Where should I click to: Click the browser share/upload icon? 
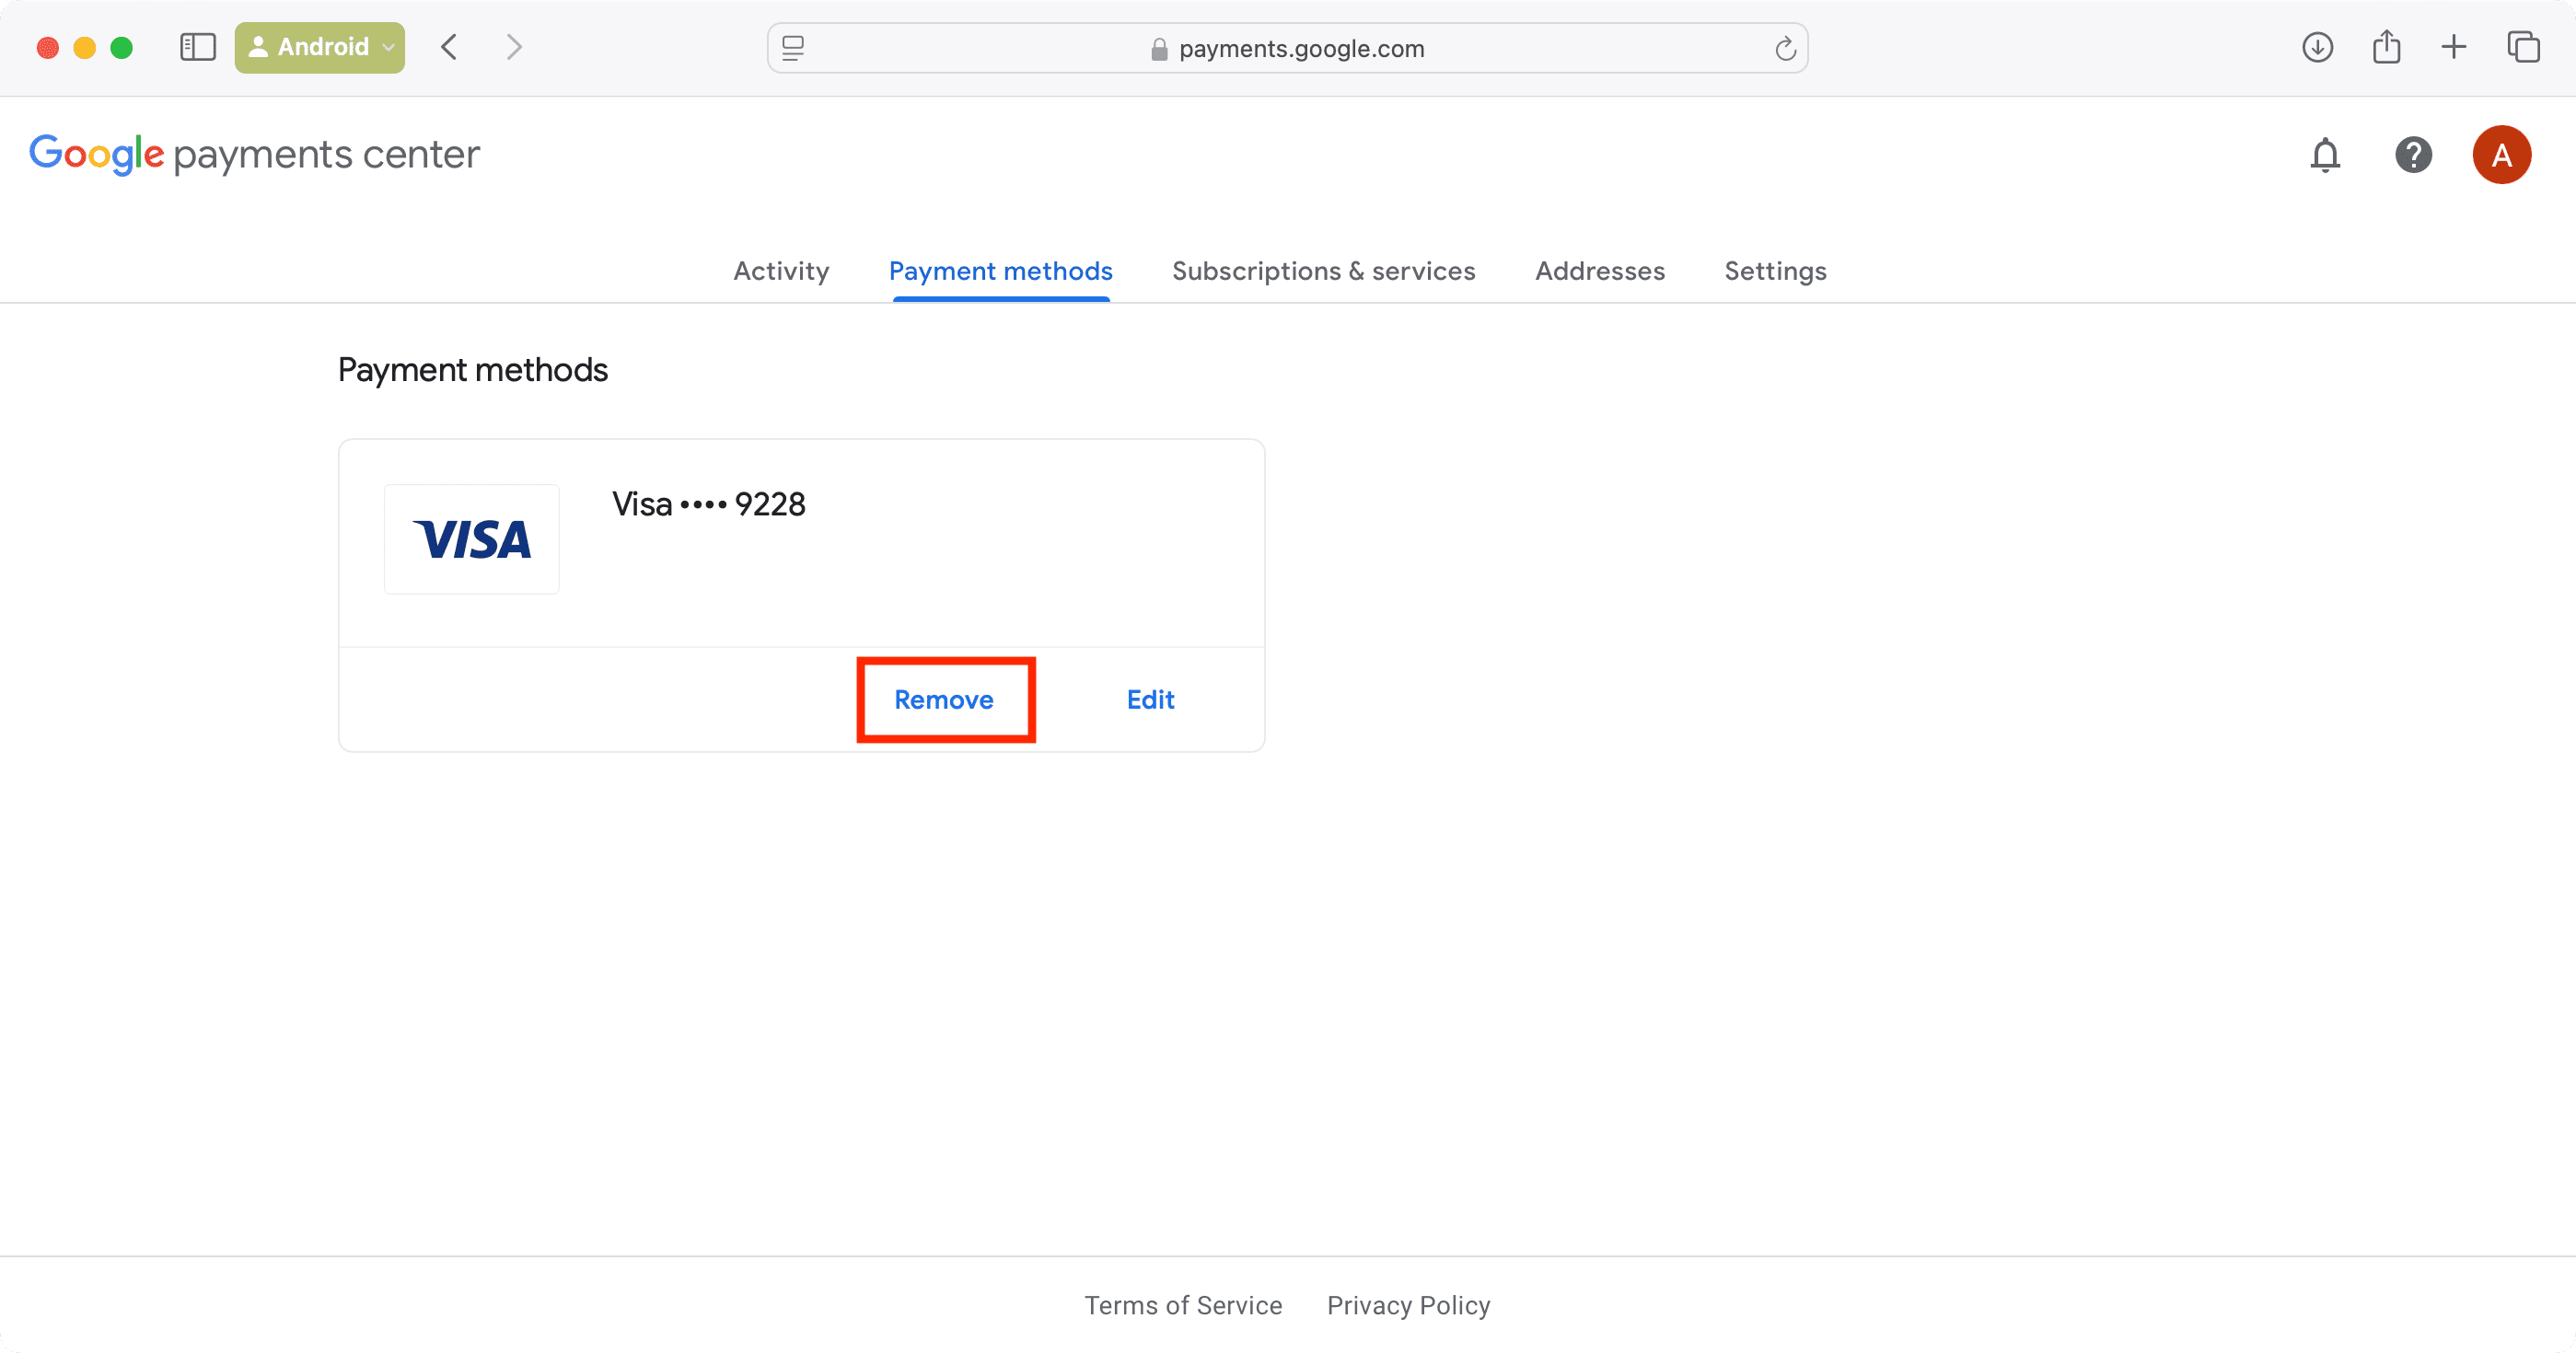pos(2387,46)
